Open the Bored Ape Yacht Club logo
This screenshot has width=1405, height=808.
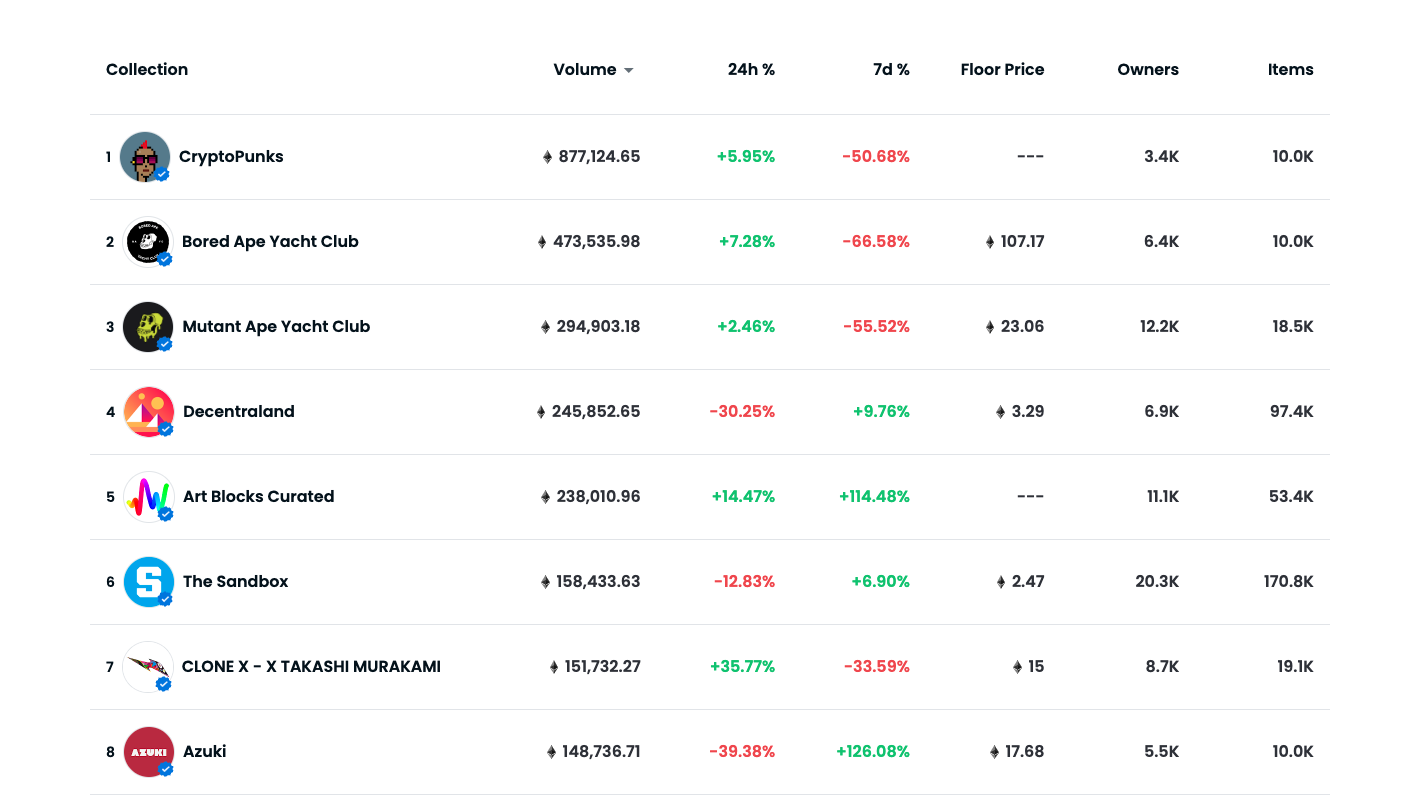click(x=148, y=242)
